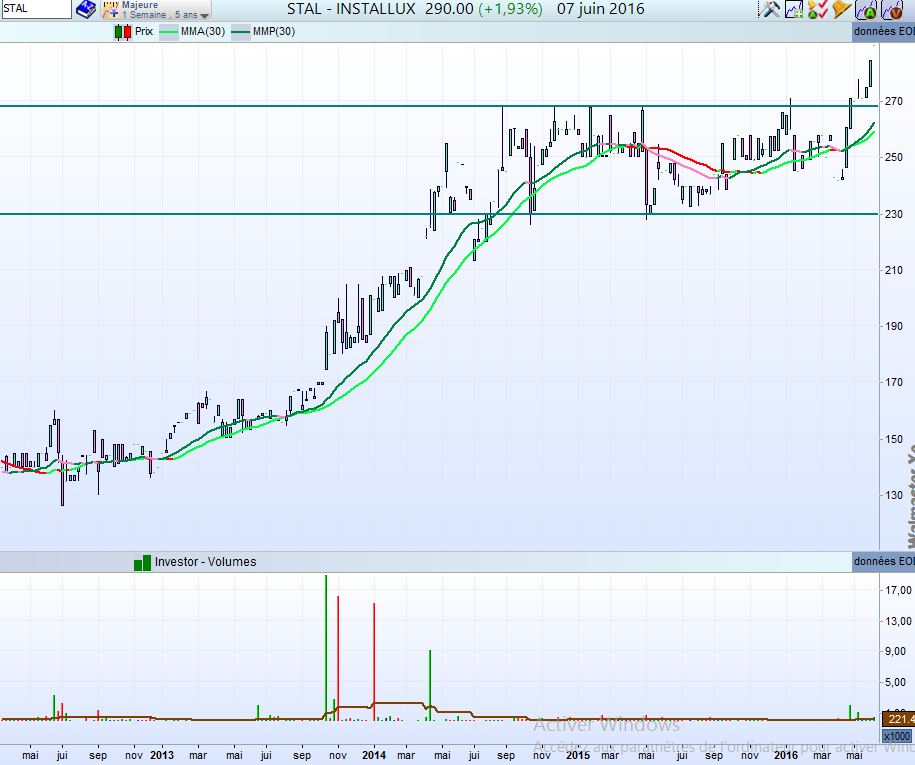Click the 17,00 volume axis label

(899, 591)
